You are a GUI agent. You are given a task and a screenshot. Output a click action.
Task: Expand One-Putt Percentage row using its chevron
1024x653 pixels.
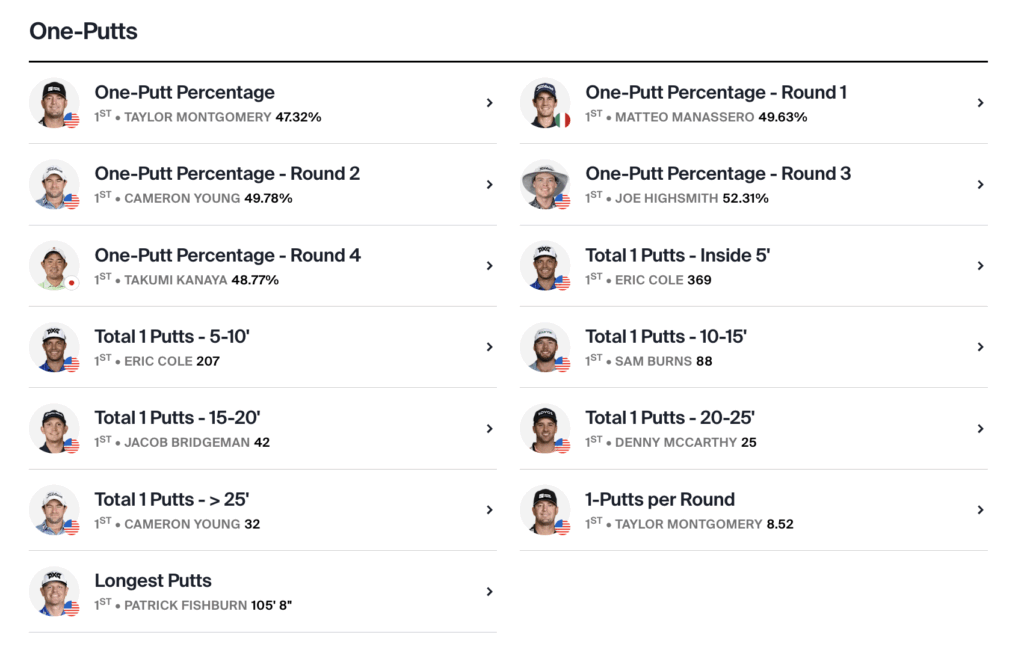tap(489, 103)
